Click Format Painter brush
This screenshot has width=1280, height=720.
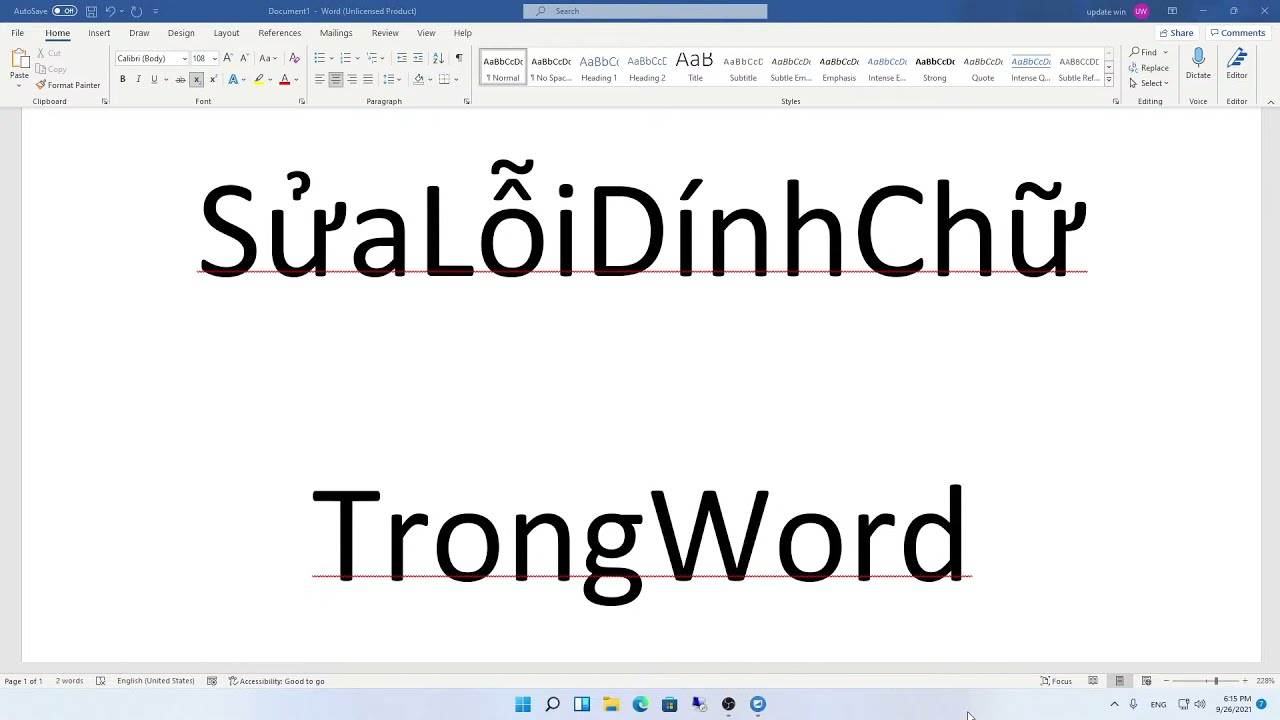coord(68,85)
